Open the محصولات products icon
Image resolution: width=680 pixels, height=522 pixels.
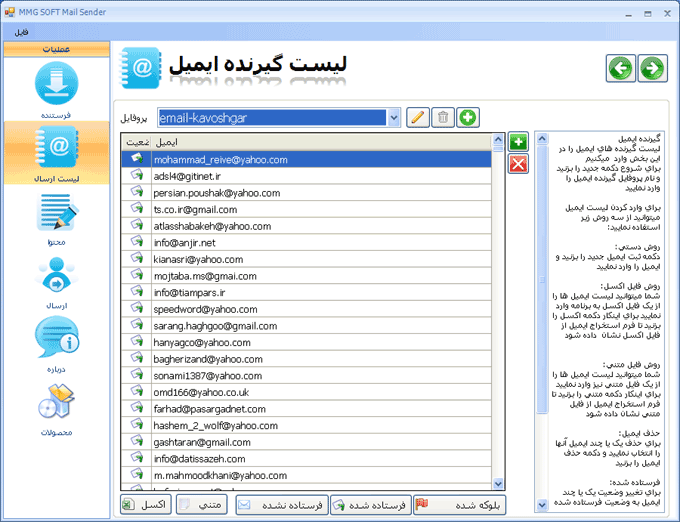coord(56,401)
